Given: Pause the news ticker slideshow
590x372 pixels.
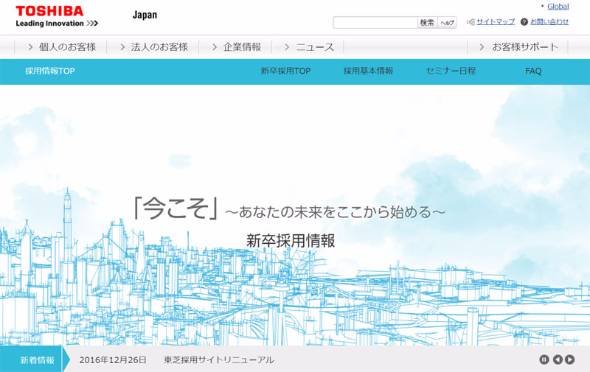Looking at the screenshot, I should point(544,360).
